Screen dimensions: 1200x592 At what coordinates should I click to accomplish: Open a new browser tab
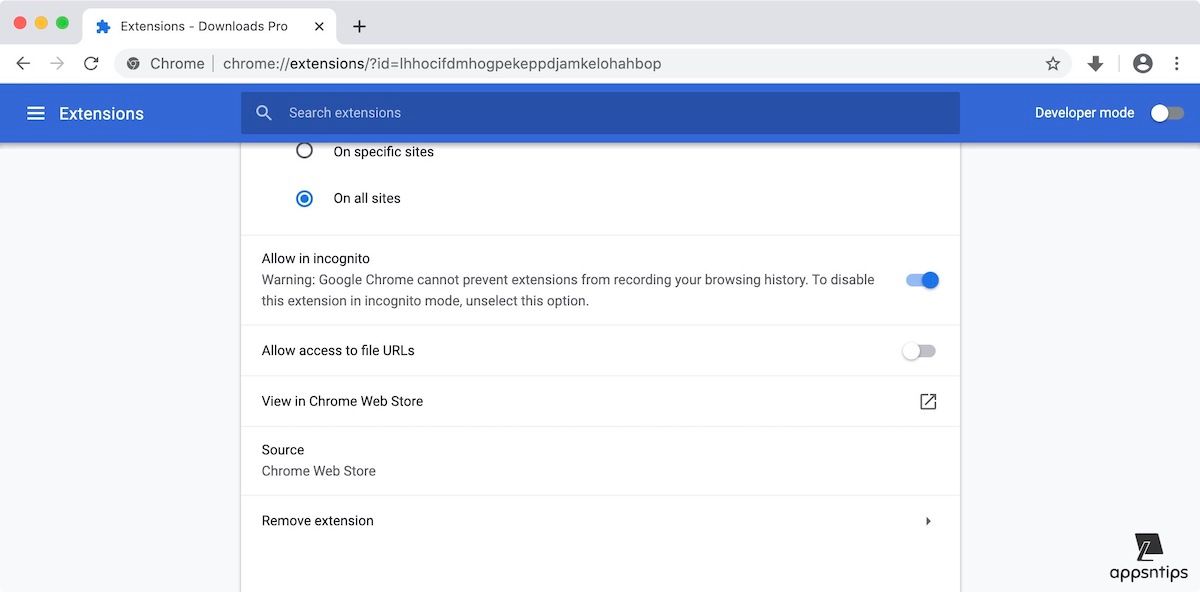(x=360, y=26)
